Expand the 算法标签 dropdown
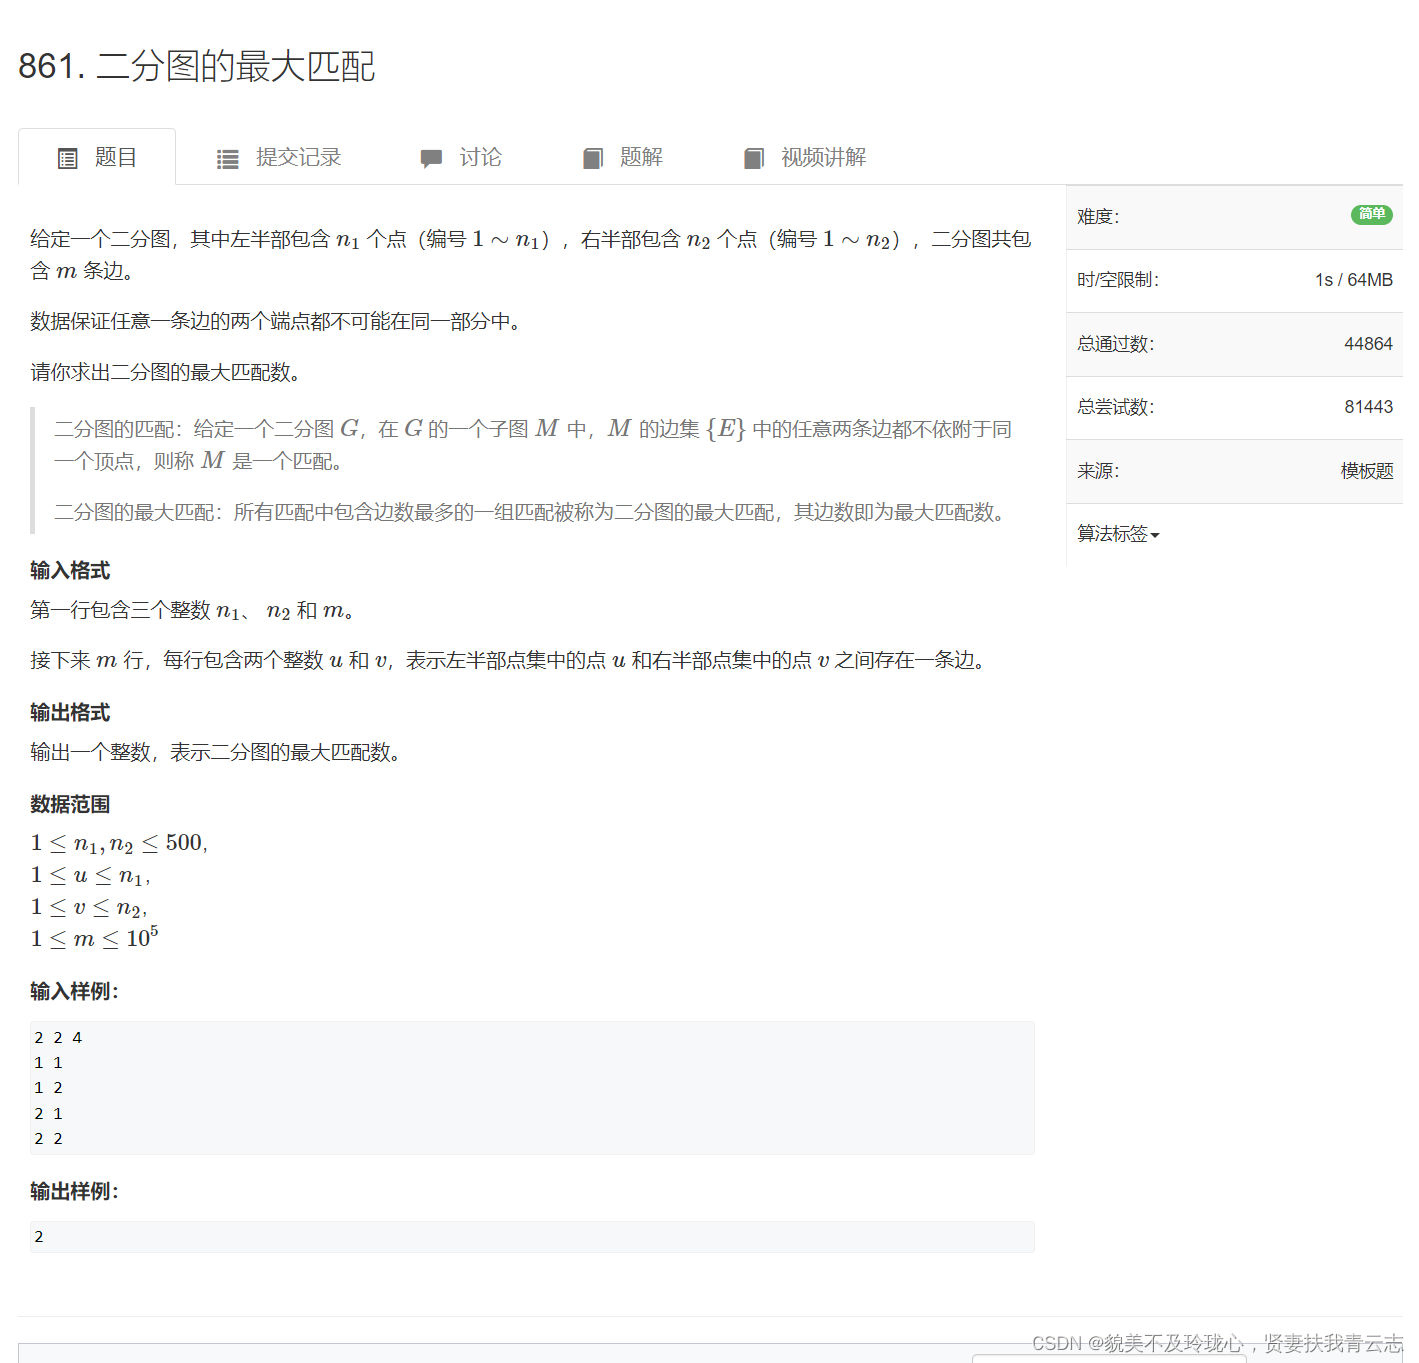The width and height of the screenshot is (1419, 1363). (1118, 534)
